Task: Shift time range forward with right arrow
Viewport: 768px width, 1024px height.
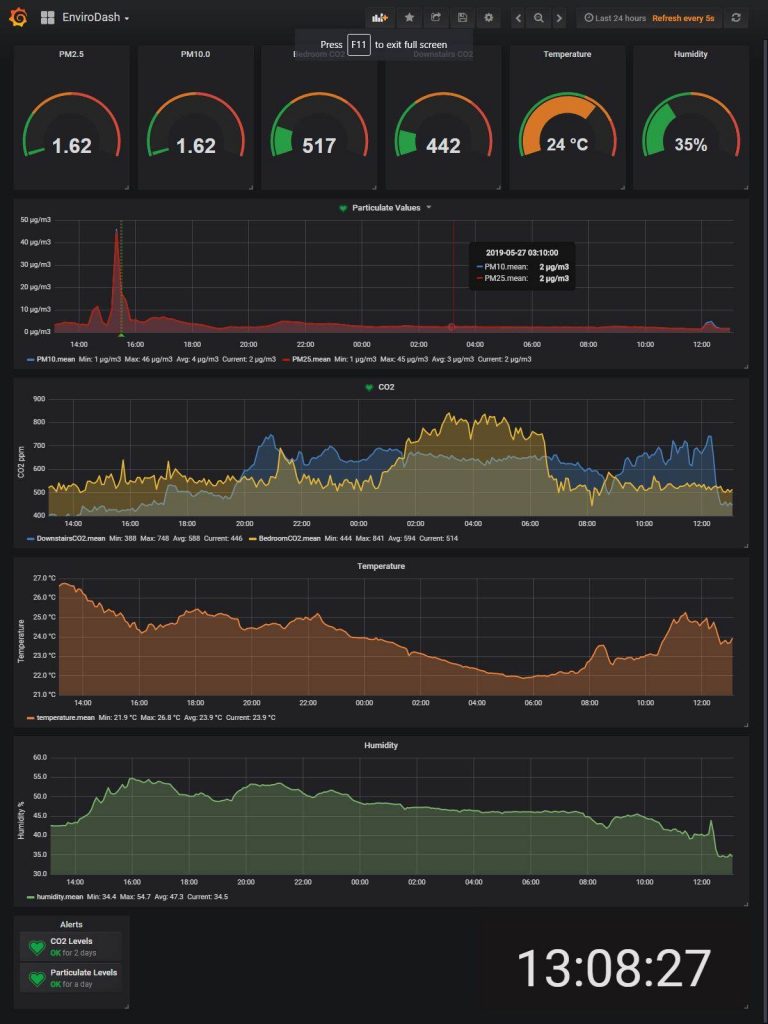Action: [x=559, y=18]
